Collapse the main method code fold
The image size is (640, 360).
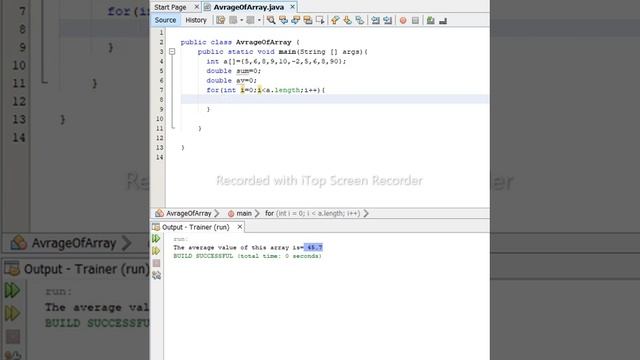point(172,52)
